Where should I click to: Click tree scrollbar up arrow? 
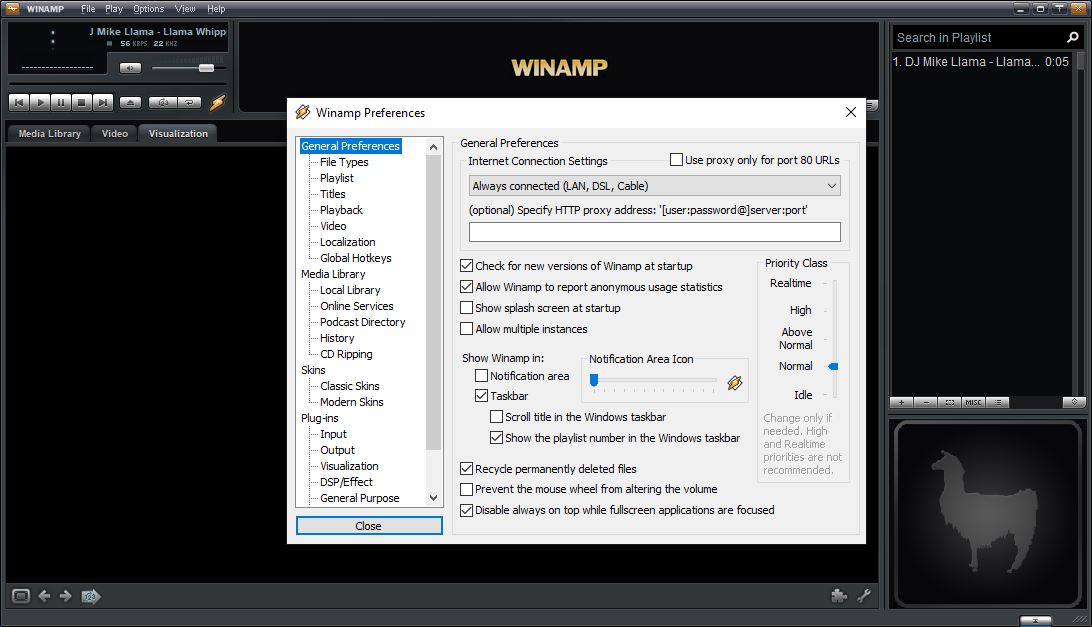433,147
